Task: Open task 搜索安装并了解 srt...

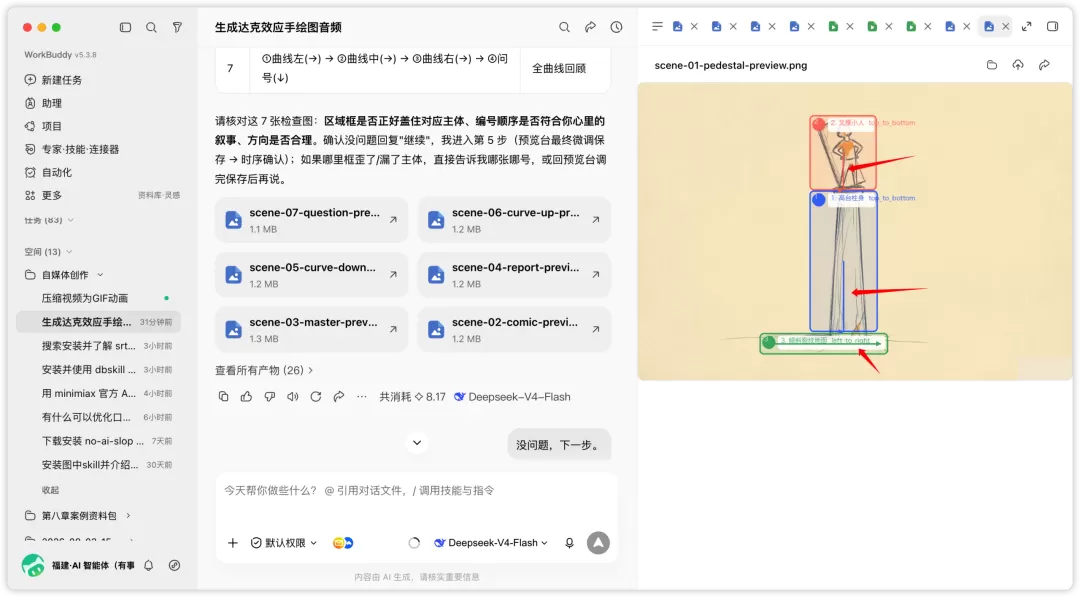Action: 98,346
